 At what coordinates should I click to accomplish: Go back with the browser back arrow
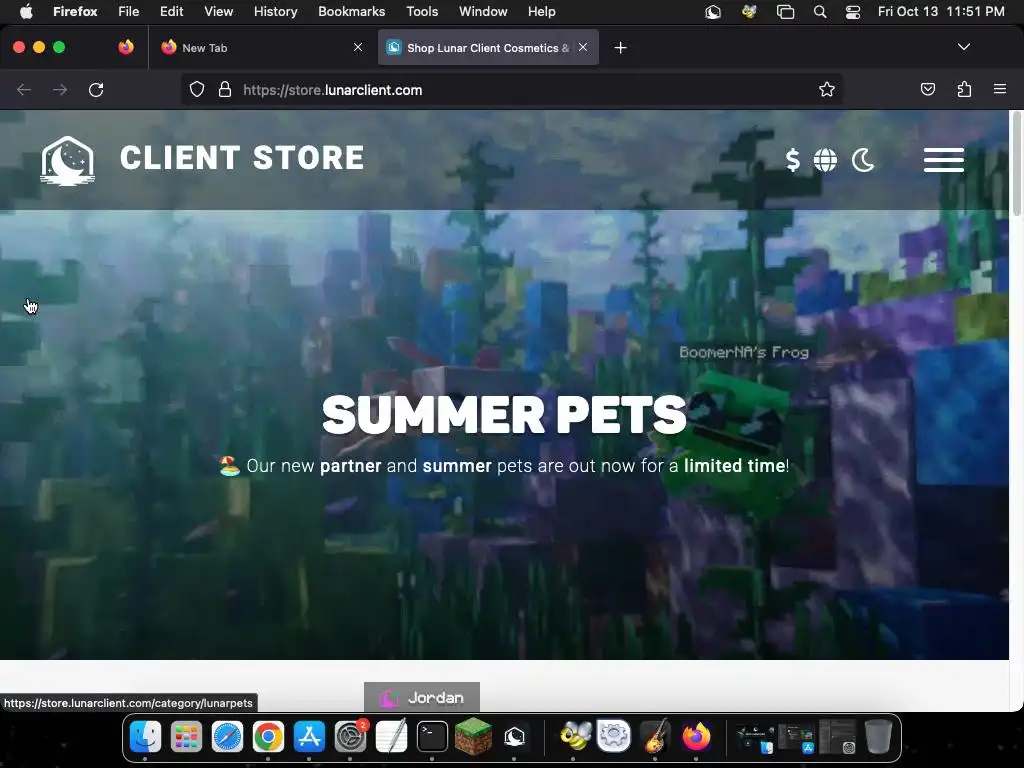point(24,89)
